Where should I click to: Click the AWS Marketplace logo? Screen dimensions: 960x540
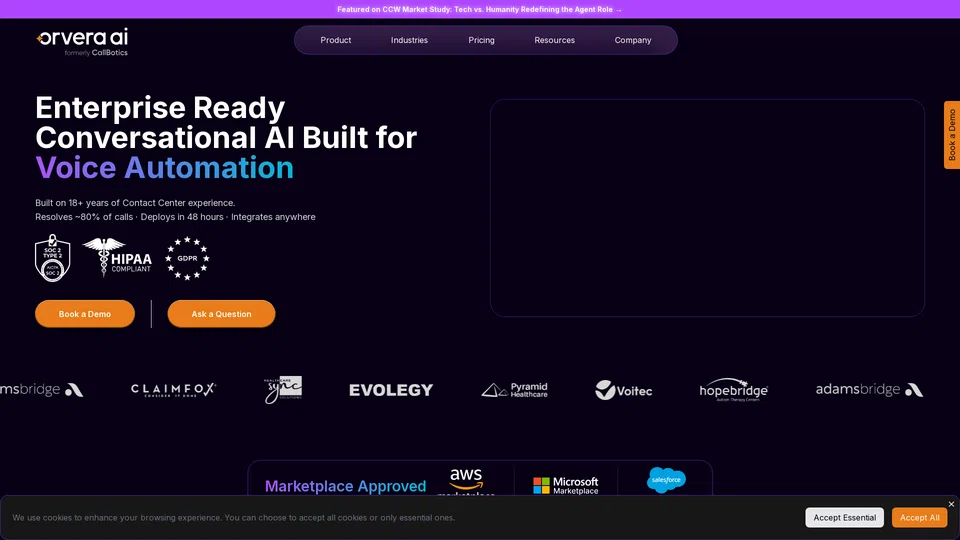pos(466,482)
